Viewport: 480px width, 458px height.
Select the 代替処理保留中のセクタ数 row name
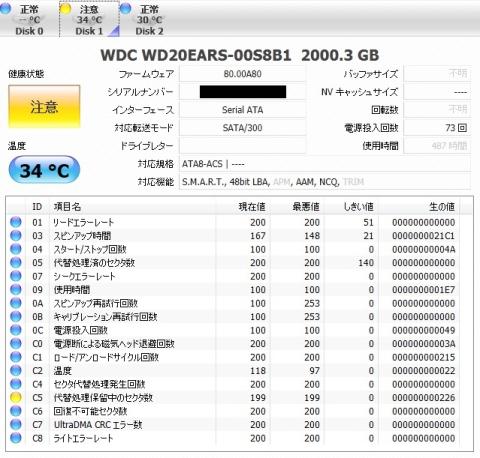point(103,398)
